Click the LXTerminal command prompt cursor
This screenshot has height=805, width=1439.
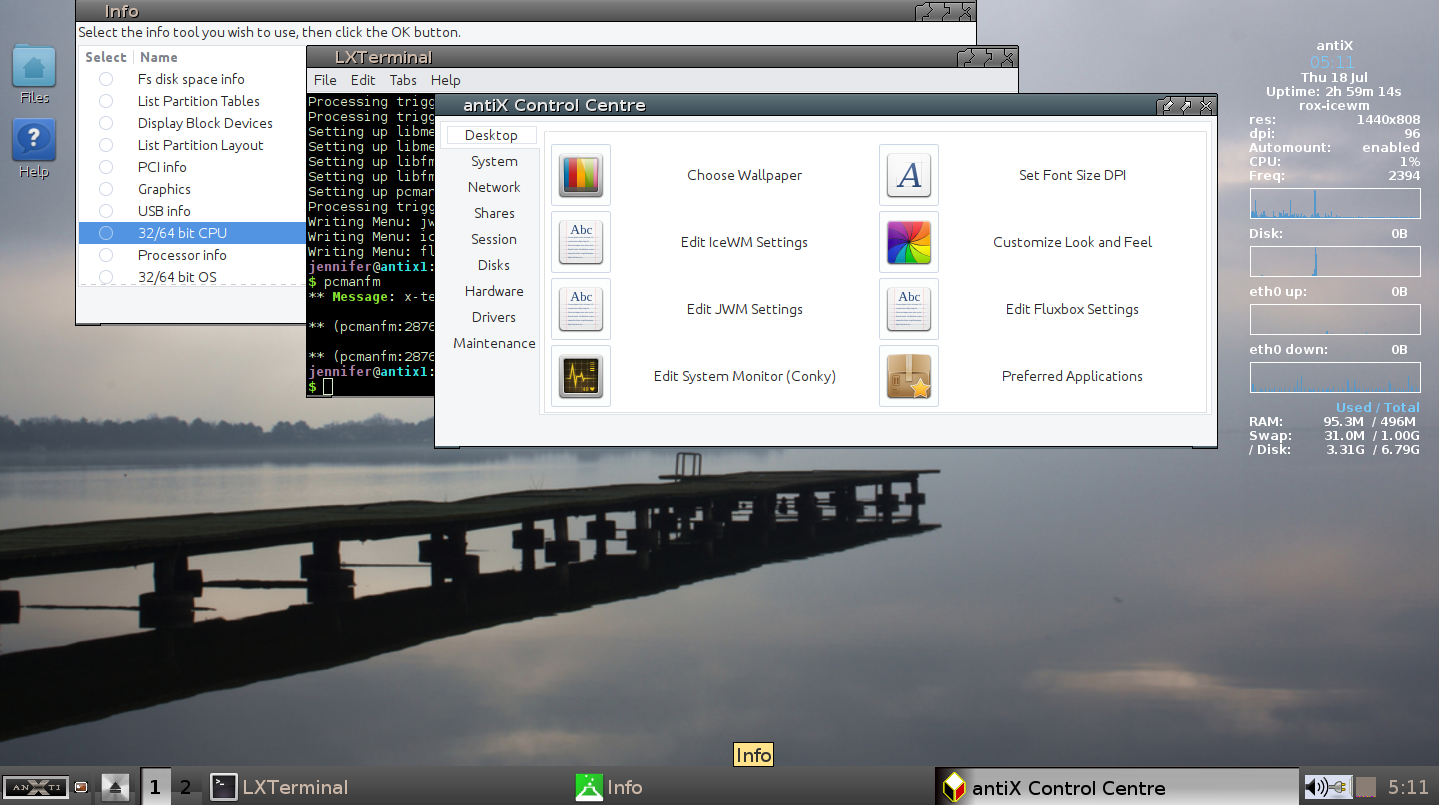[328, 387]
